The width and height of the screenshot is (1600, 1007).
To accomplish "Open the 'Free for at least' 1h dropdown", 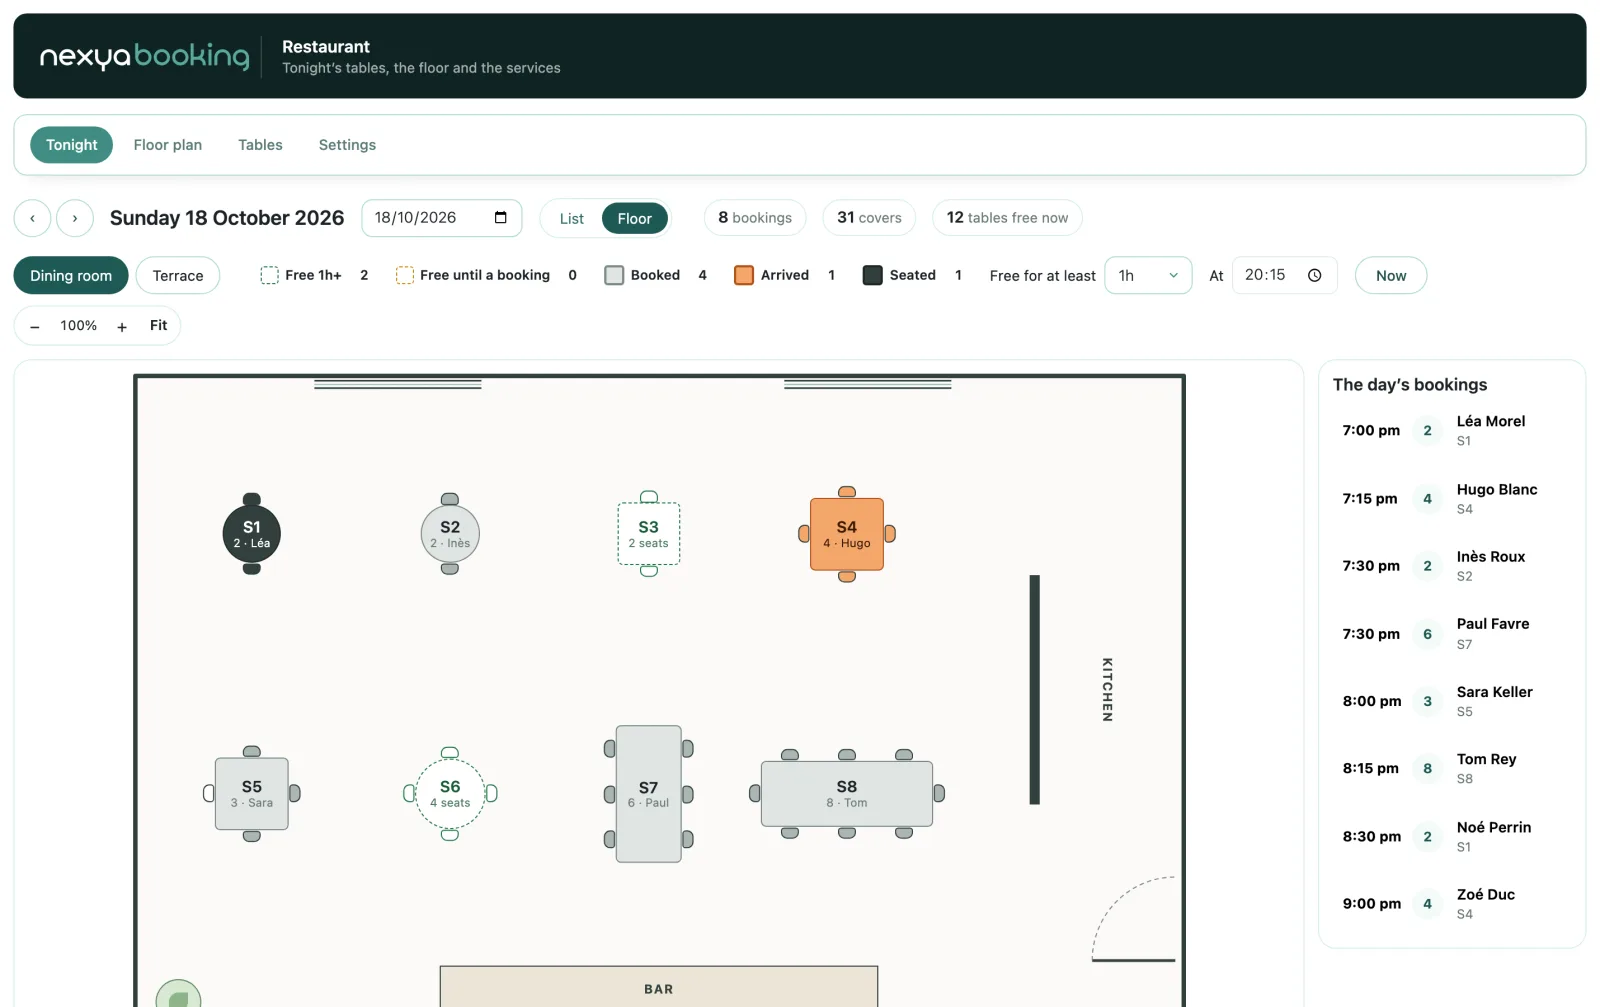I will 1148,275.
